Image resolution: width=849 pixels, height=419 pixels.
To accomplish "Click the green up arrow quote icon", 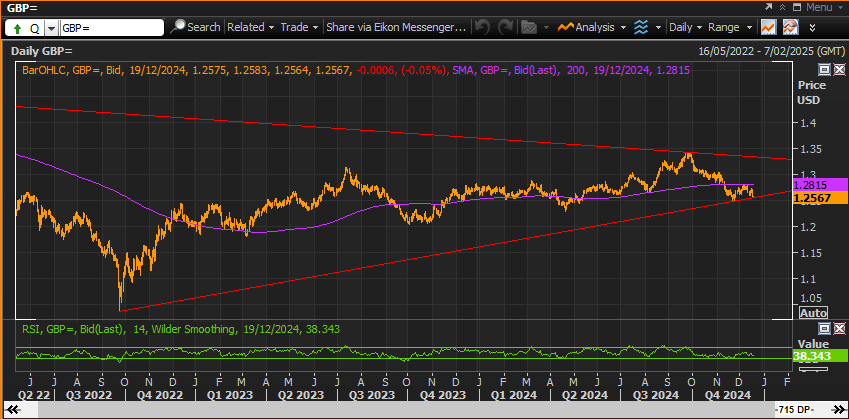I will 17,28.
